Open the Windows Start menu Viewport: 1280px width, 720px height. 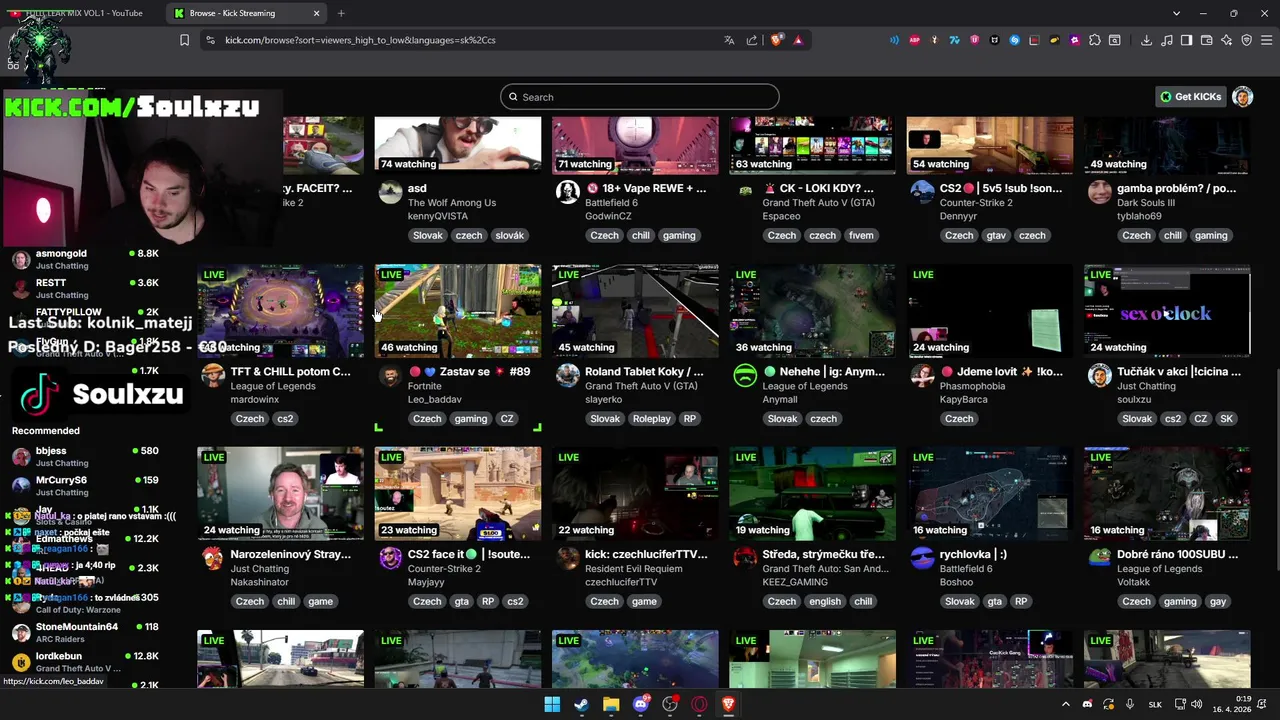(552, 704)
